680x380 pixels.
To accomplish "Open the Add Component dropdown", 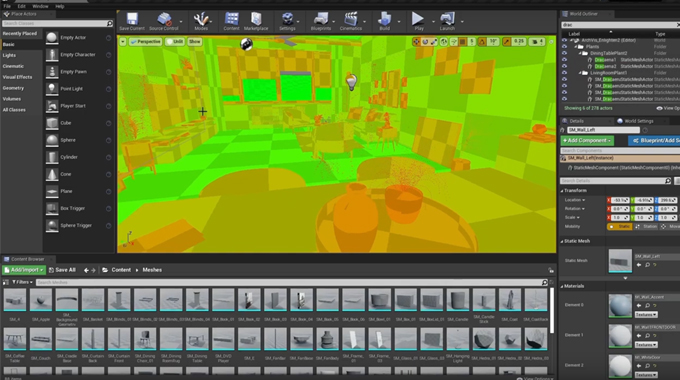I will (x=587, y=141).
